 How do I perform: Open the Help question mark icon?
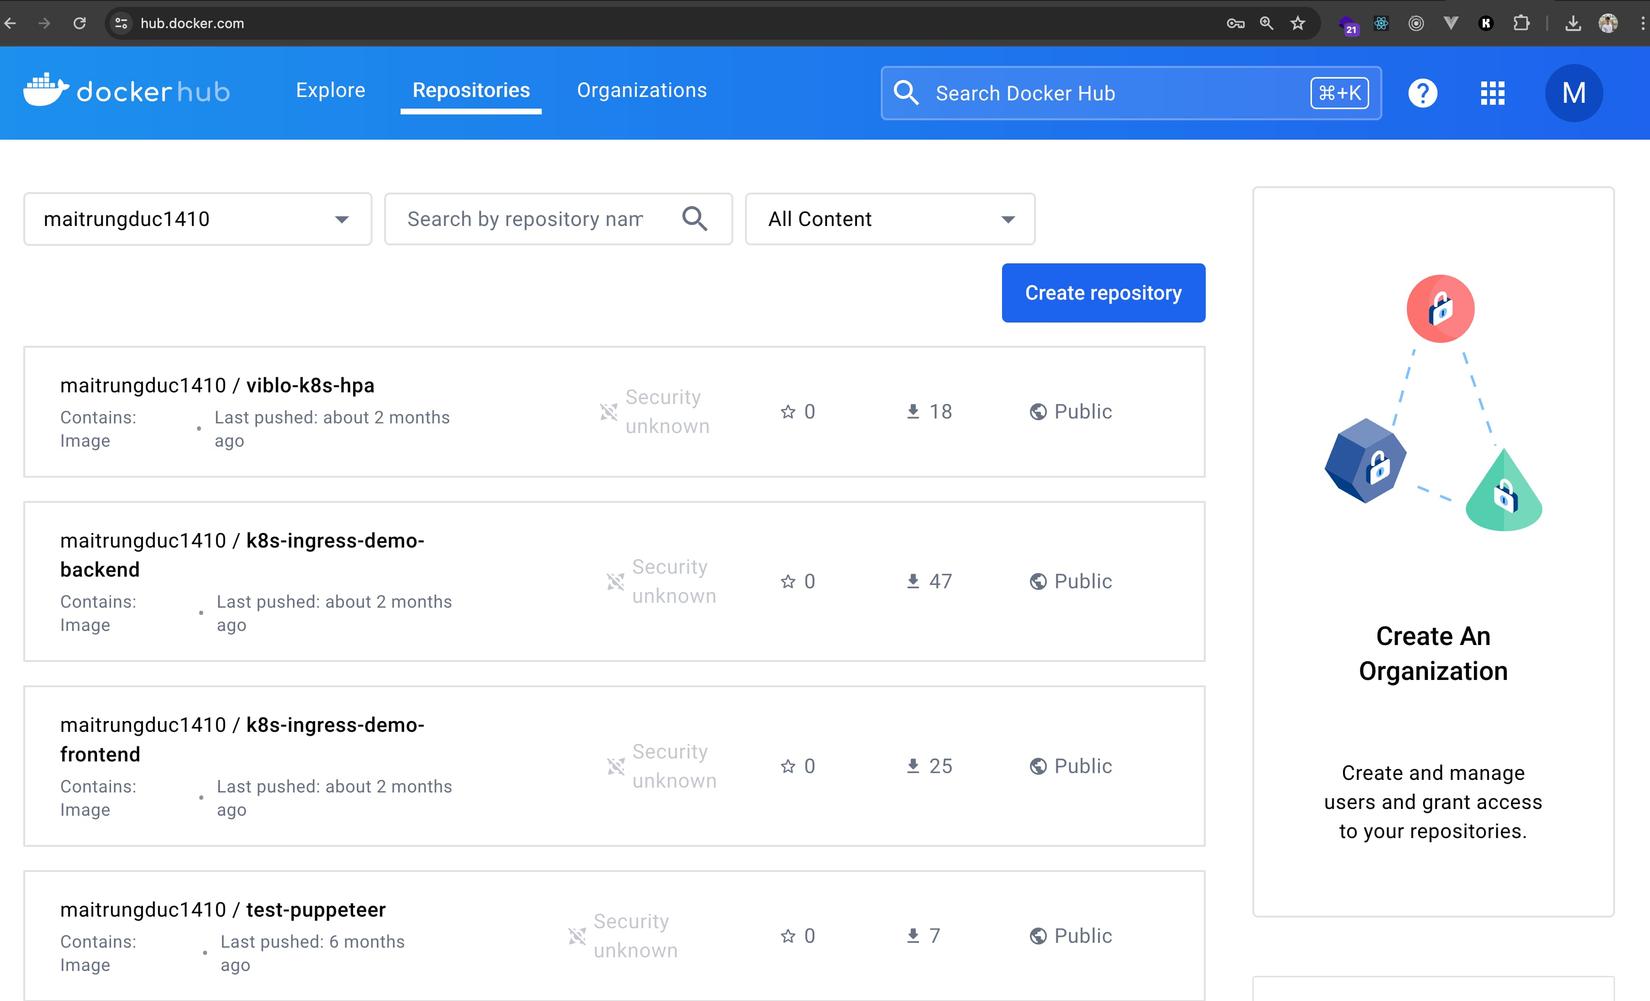[1422, 93]
